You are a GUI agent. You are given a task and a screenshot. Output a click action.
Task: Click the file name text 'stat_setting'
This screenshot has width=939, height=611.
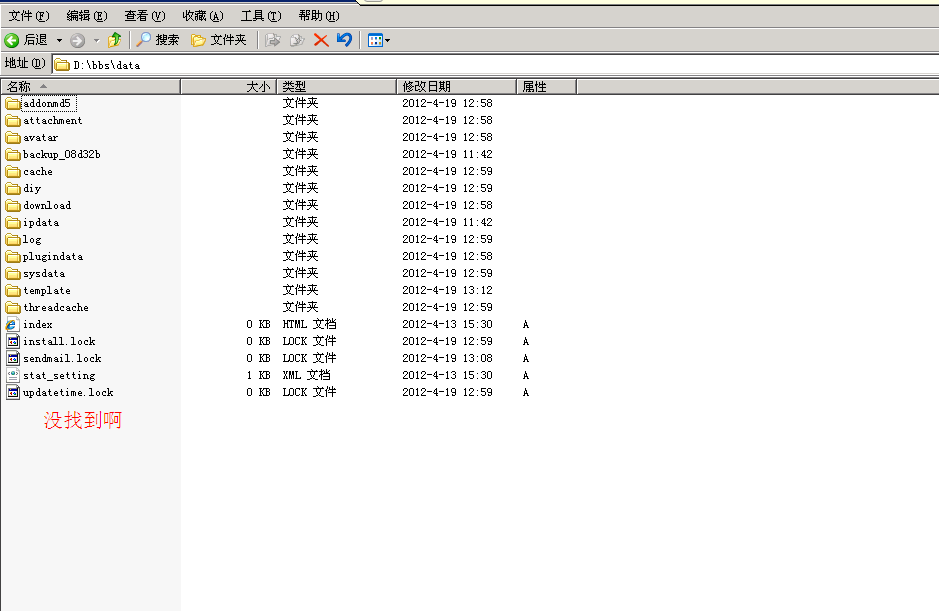[59, 376]
